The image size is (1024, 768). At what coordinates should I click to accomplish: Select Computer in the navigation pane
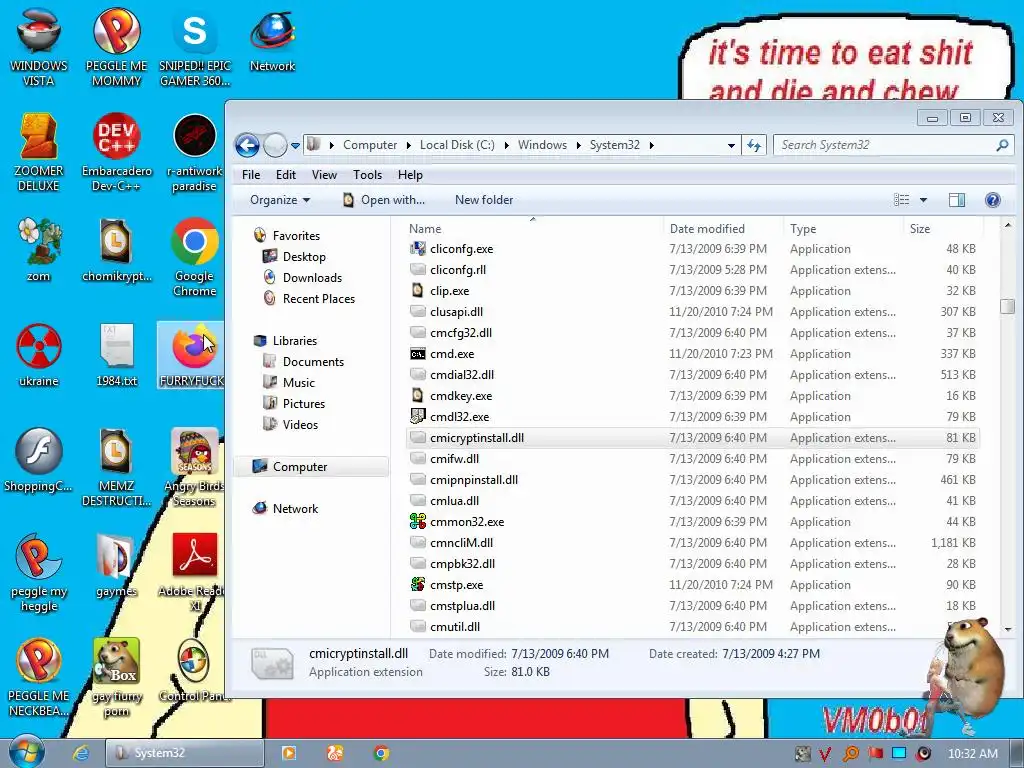(311, 467)
